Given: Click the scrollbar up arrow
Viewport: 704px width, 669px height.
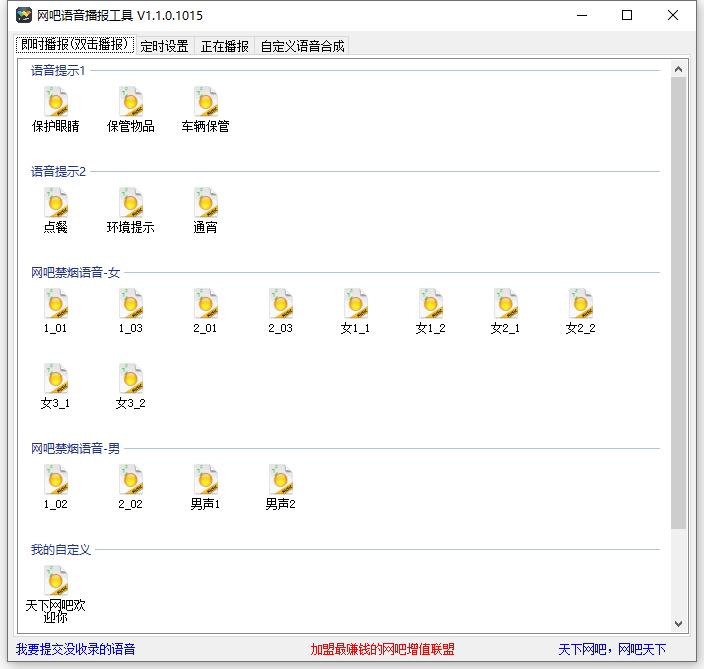Looking at the screenshot, I should 678,69.
